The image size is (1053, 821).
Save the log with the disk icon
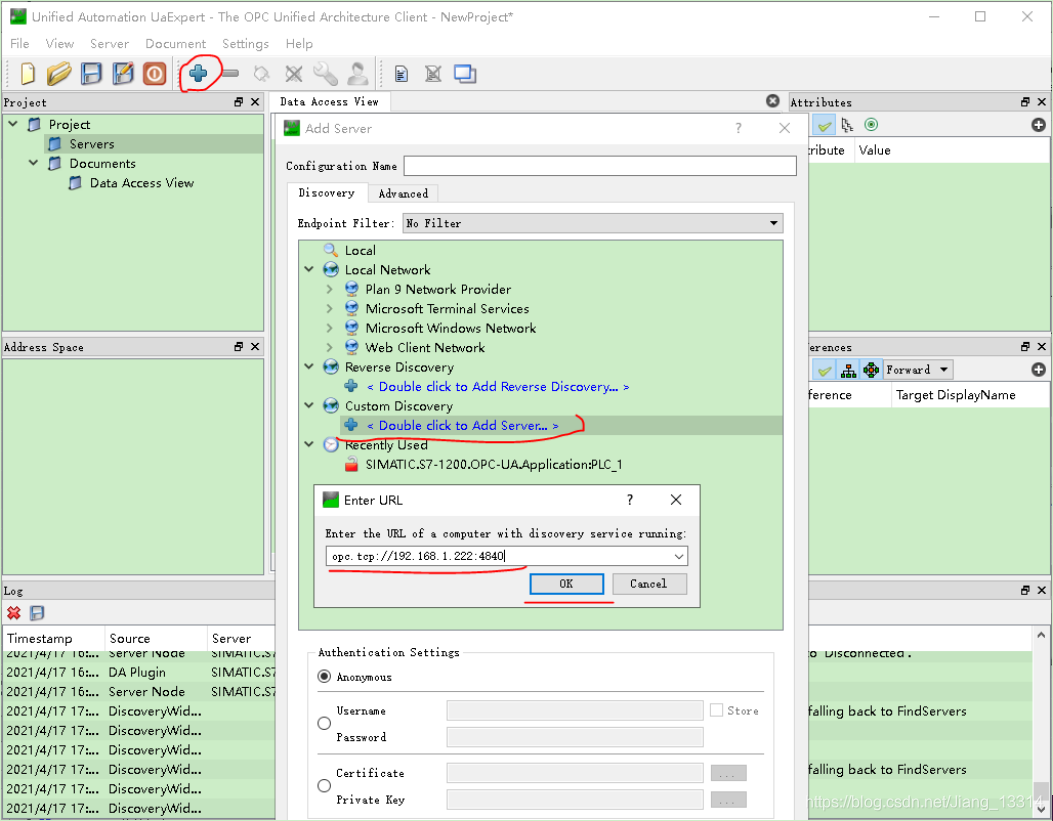click(37, 613)
